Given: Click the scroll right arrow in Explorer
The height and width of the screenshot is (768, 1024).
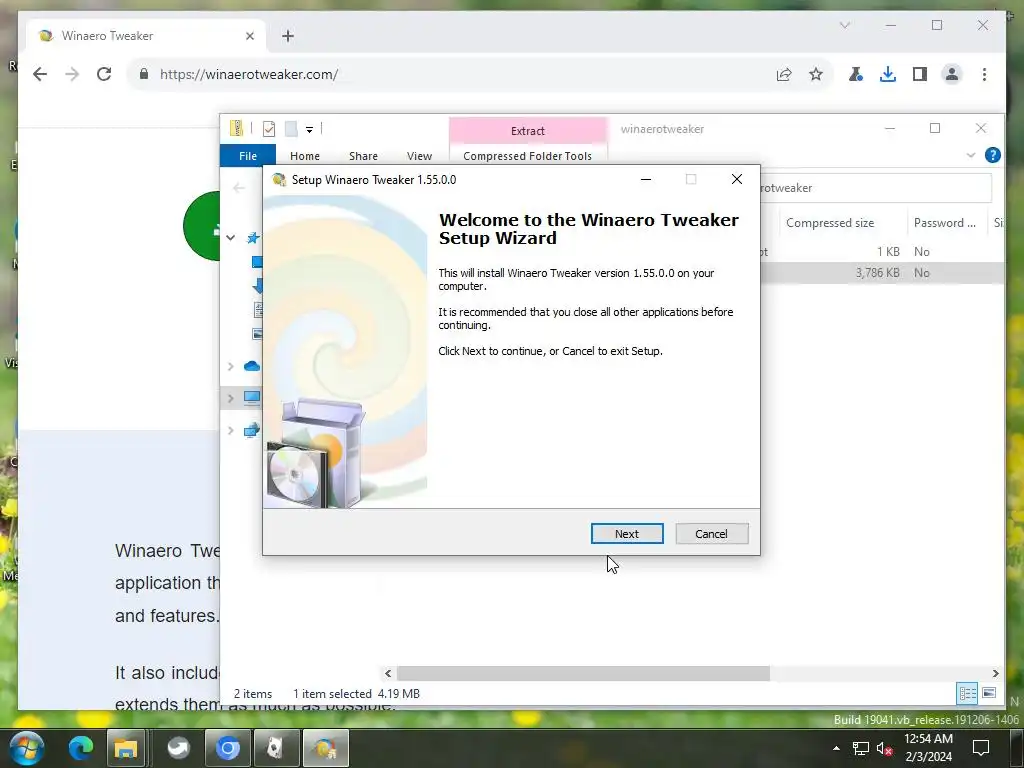Looking at the screenshot, I should pyautogui.click(x=995, y=673).
